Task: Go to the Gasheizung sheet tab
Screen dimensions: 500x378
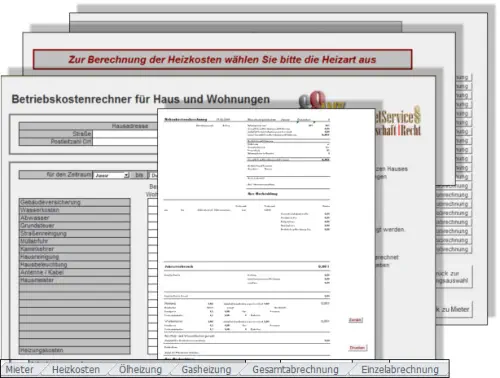Action: click(206, 369)
